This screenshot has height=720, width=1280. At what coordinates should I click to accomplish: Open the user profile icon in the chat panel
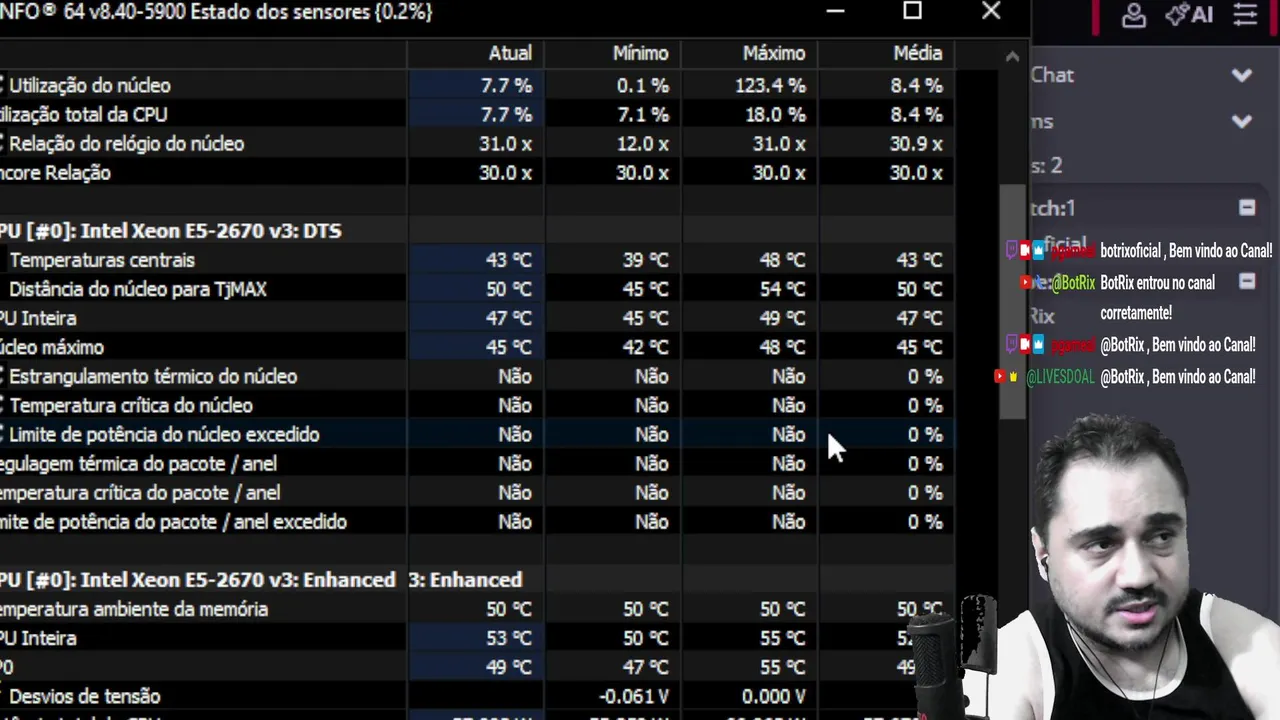pyautogui.click(x=1133, y=14)
